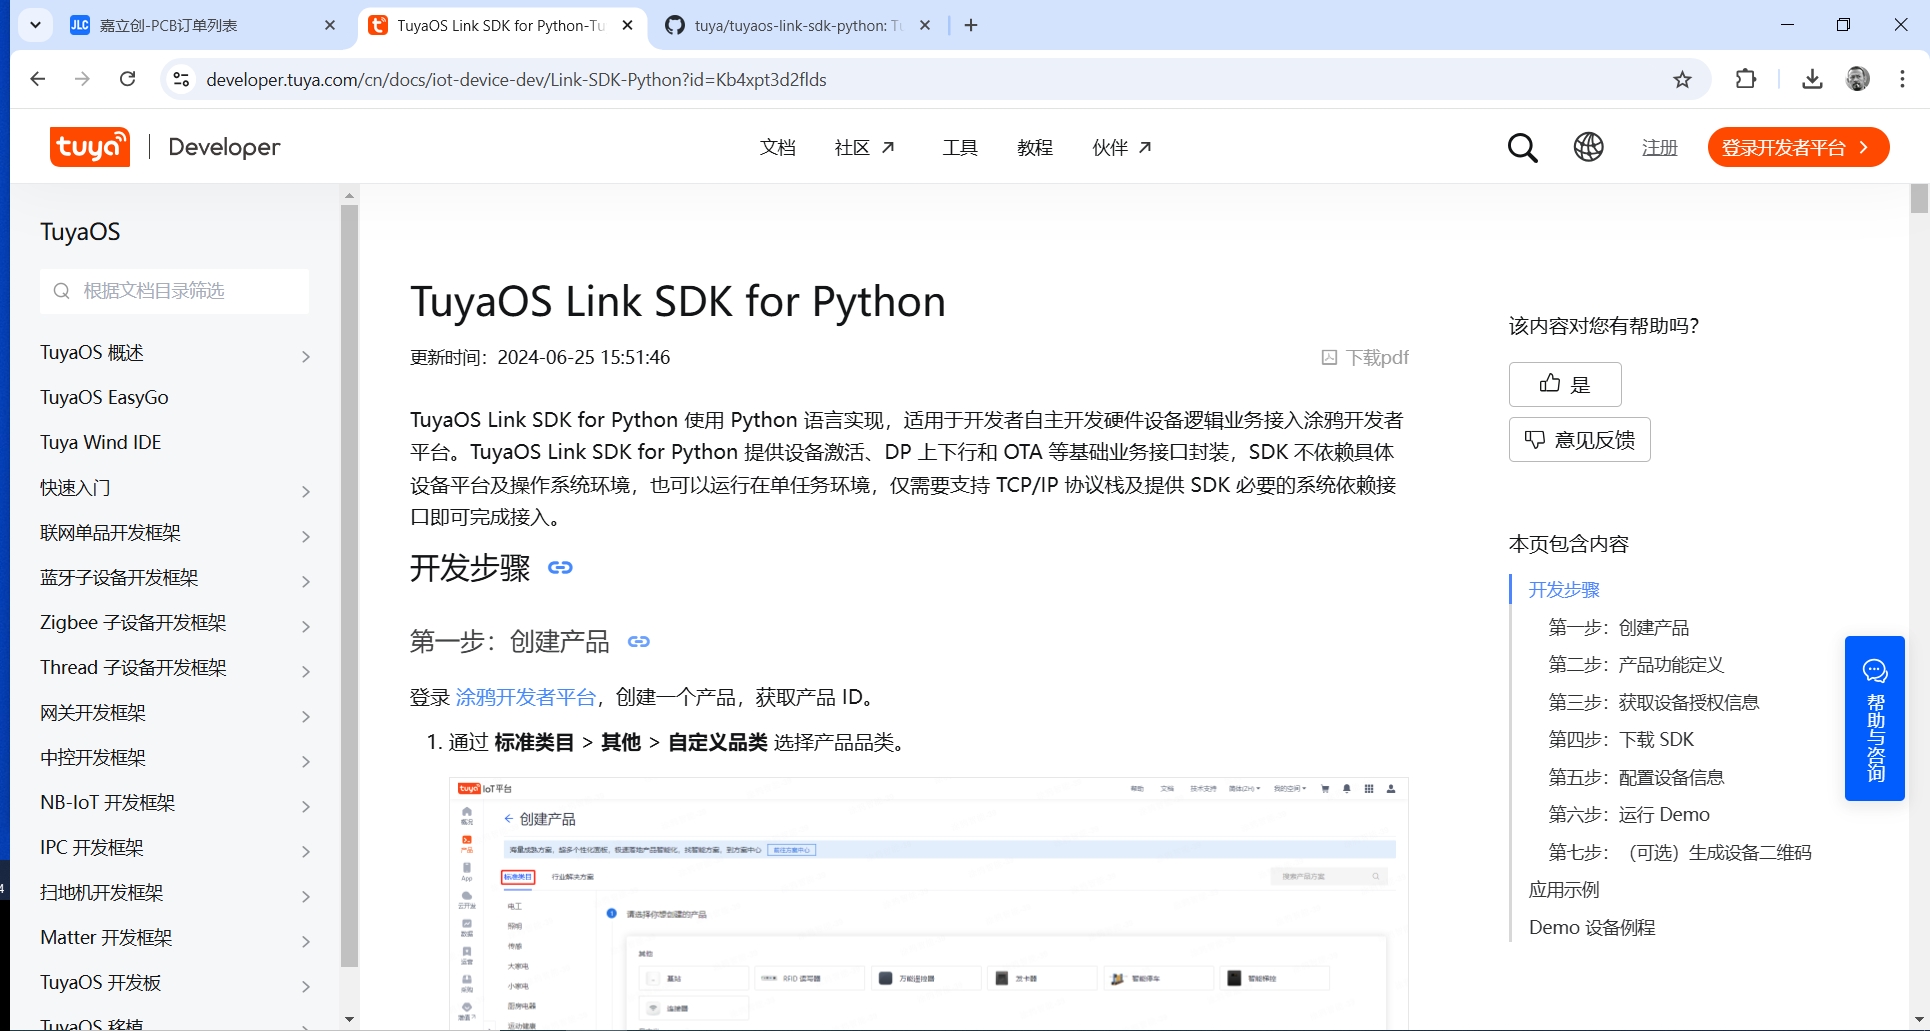1930x1031 pixels.
Task: Jump to 第四步：下载 SDK section
Action: point(1621,740)
